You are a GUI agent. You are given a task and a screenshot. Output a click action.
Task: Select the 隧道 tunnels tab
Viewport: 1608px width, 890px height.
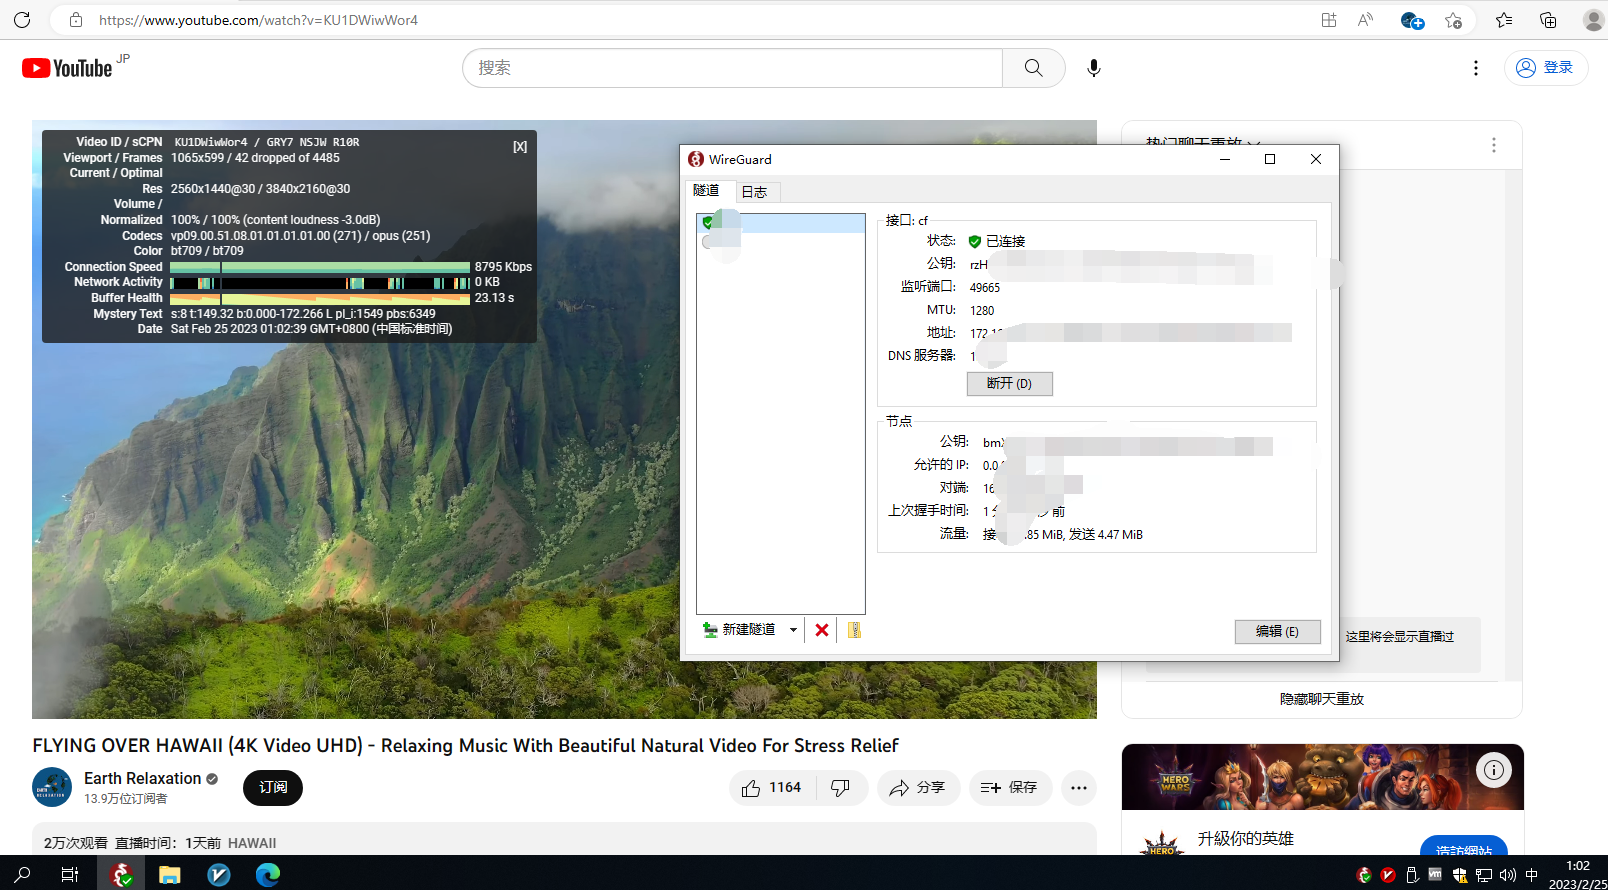706,191
